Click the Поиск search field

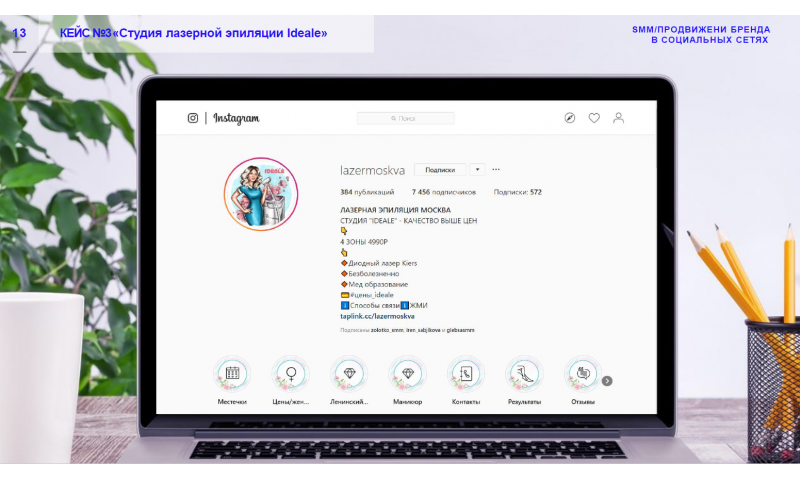[x=406, y=118]
